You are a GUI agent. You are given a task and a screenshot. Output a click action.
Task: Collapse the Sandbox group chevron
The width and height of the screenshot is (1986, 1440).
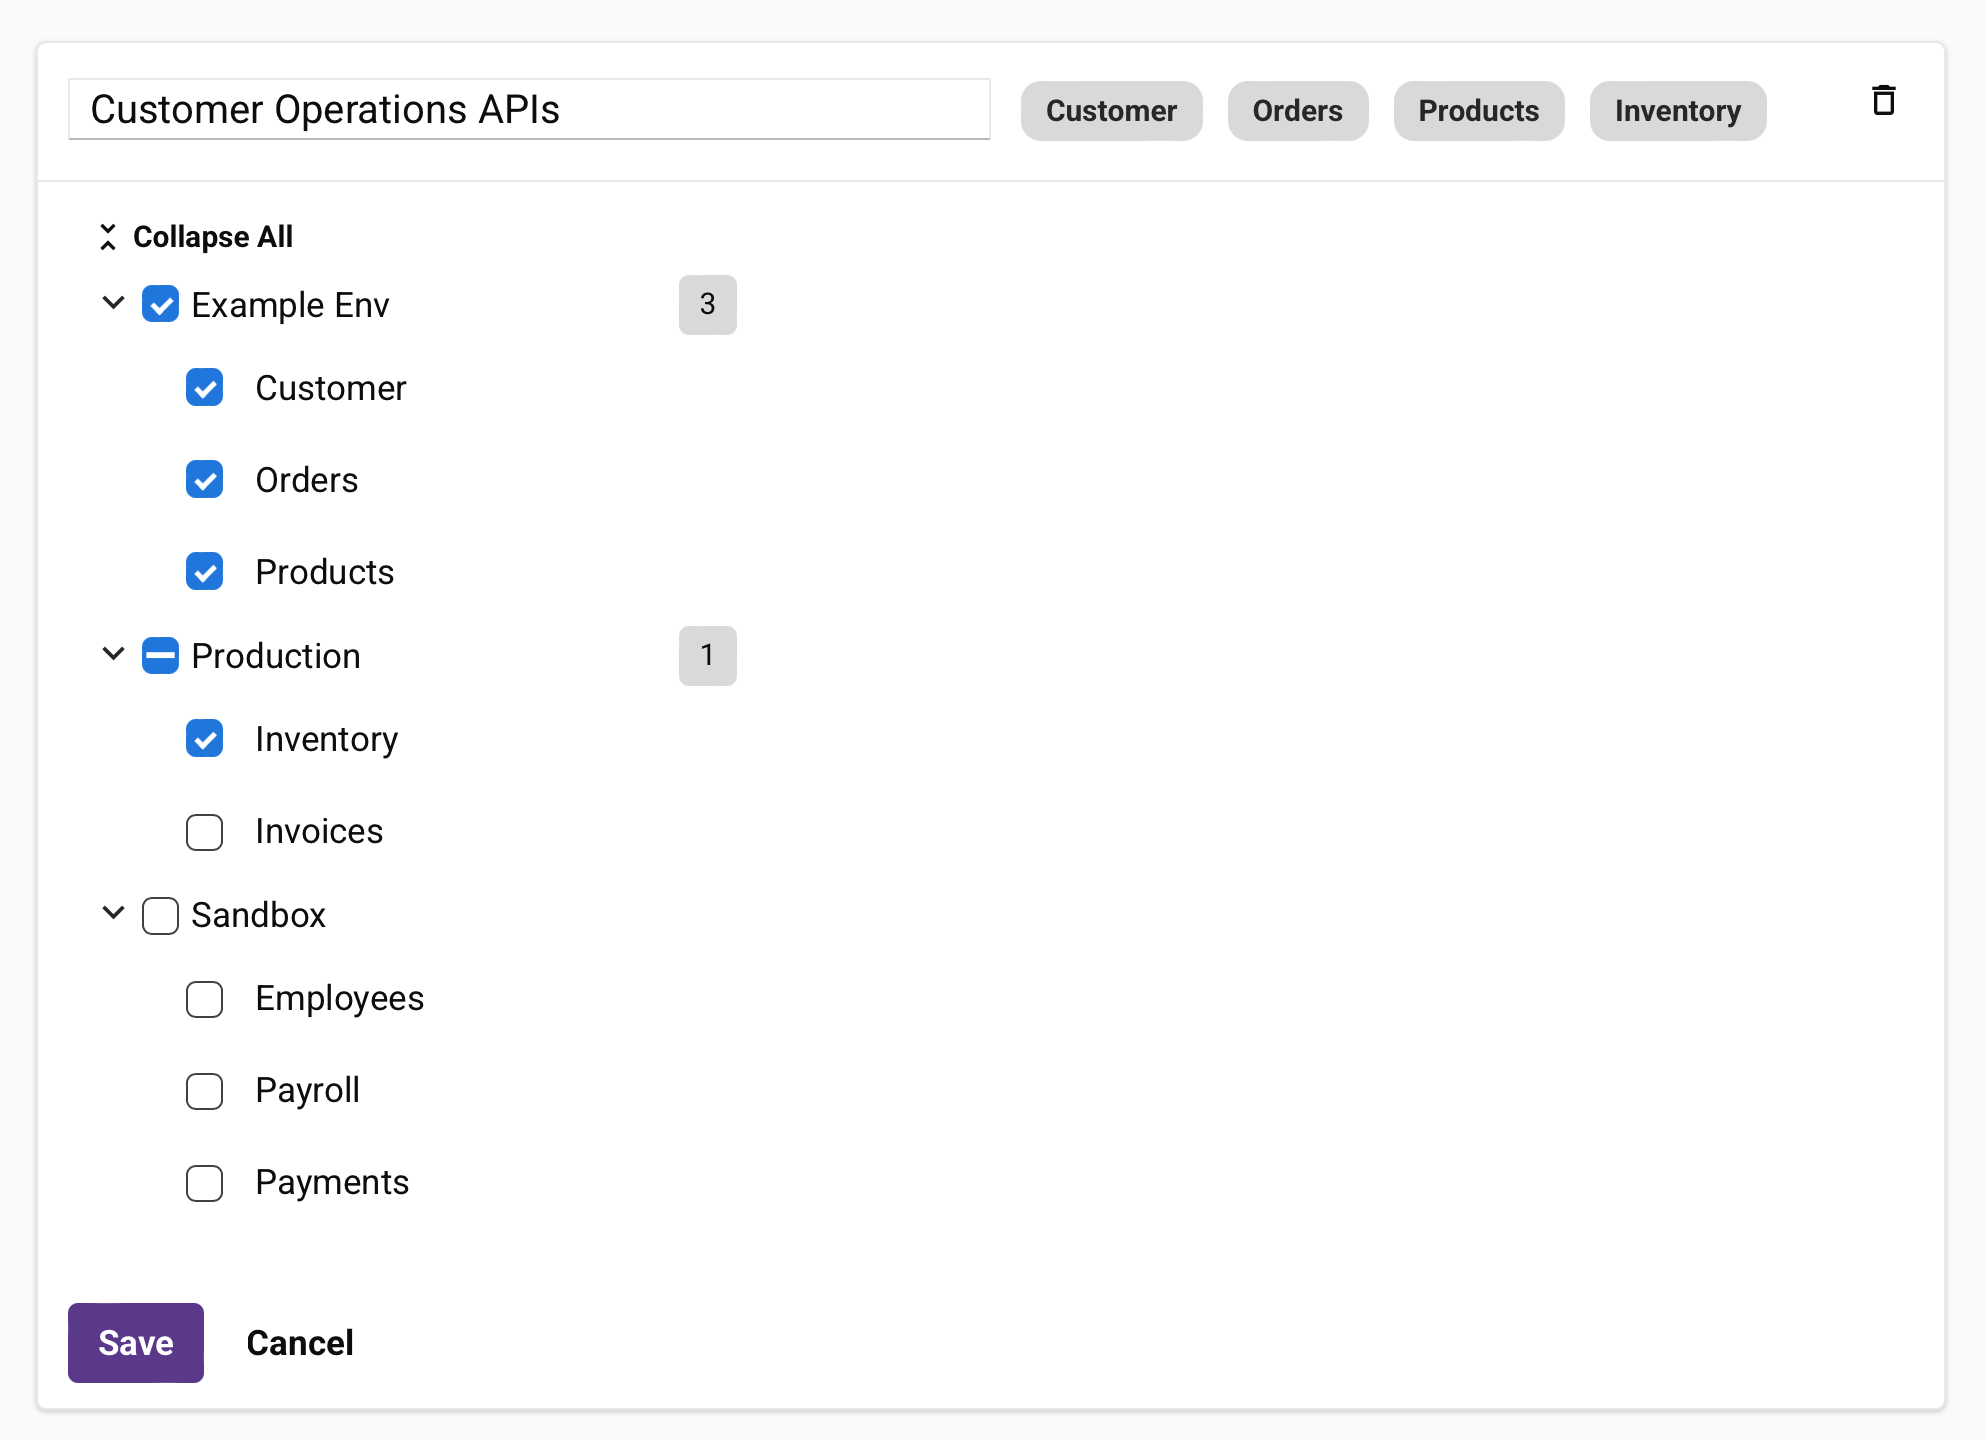(114, 913)
